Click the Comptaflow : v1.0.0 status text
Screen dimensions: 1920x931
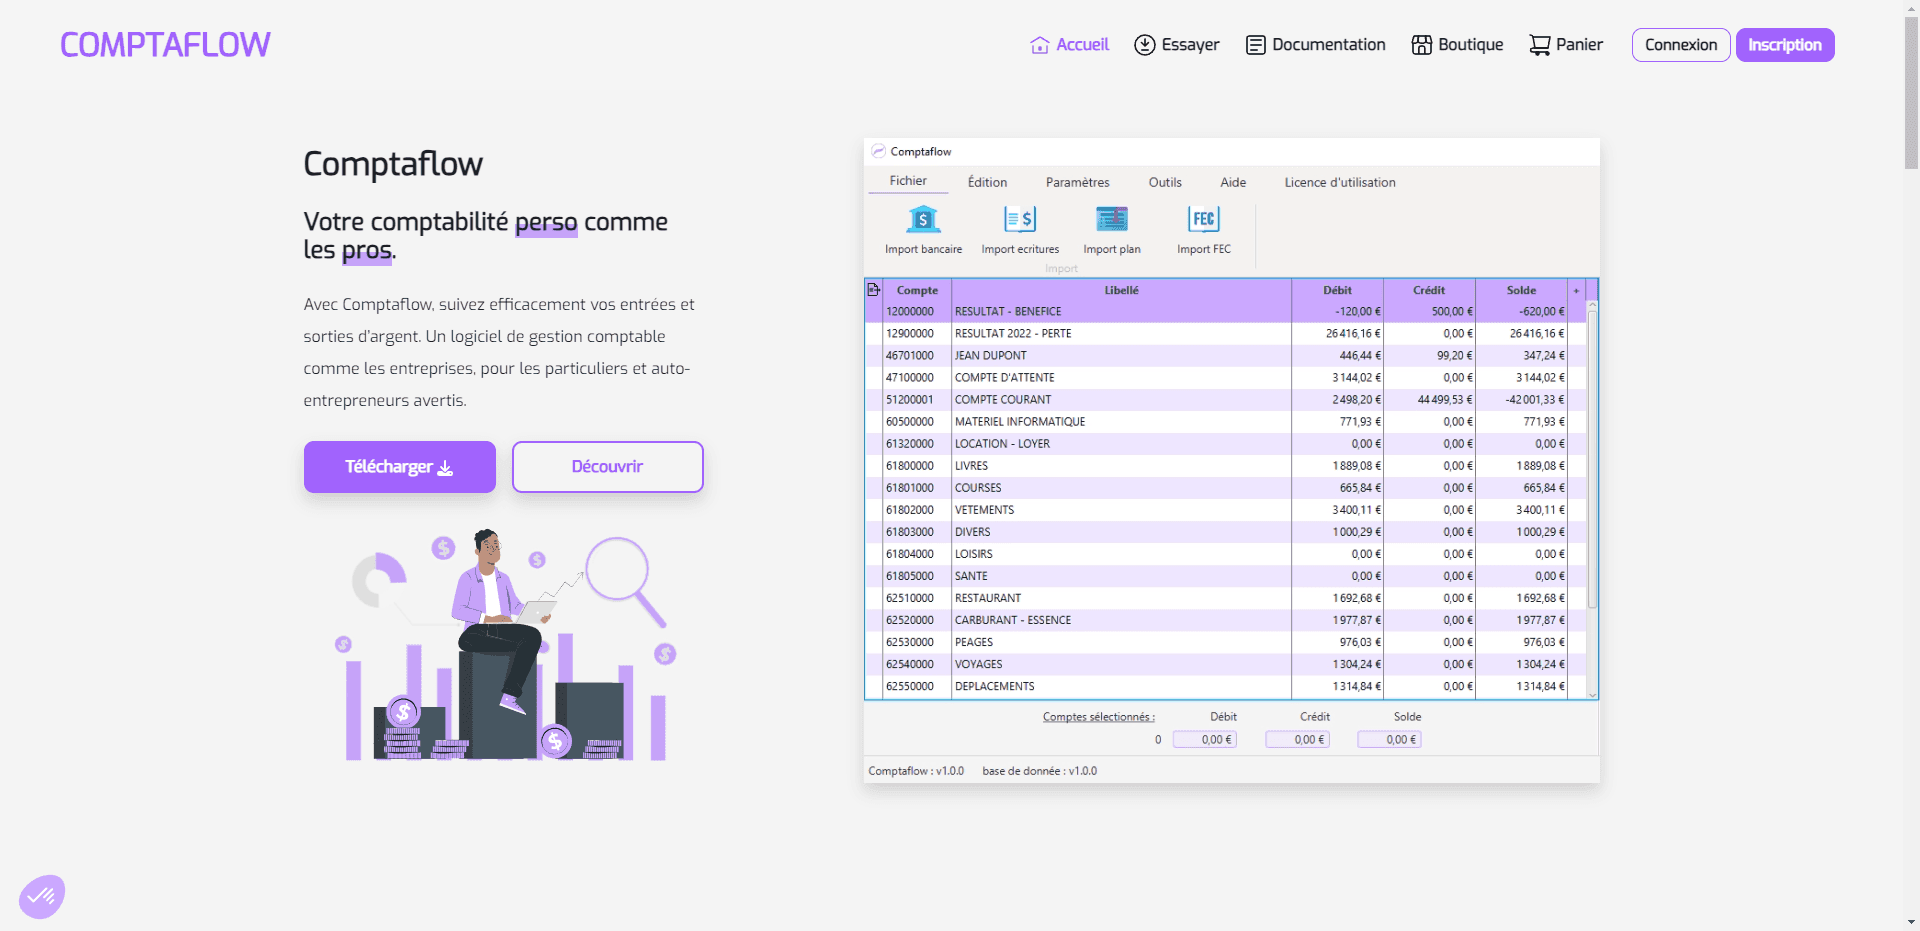click(x=916, y=771)
